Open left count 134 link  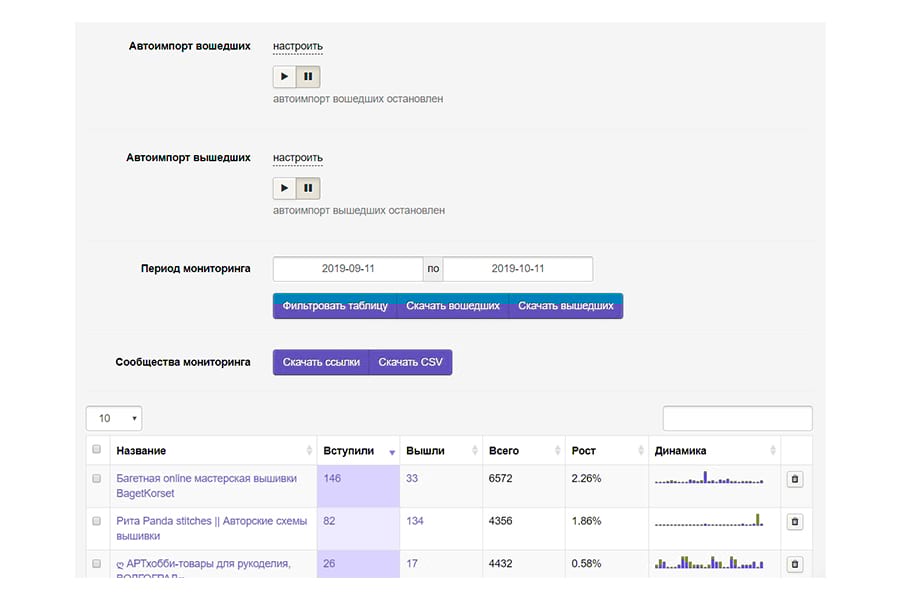[415, 521]
